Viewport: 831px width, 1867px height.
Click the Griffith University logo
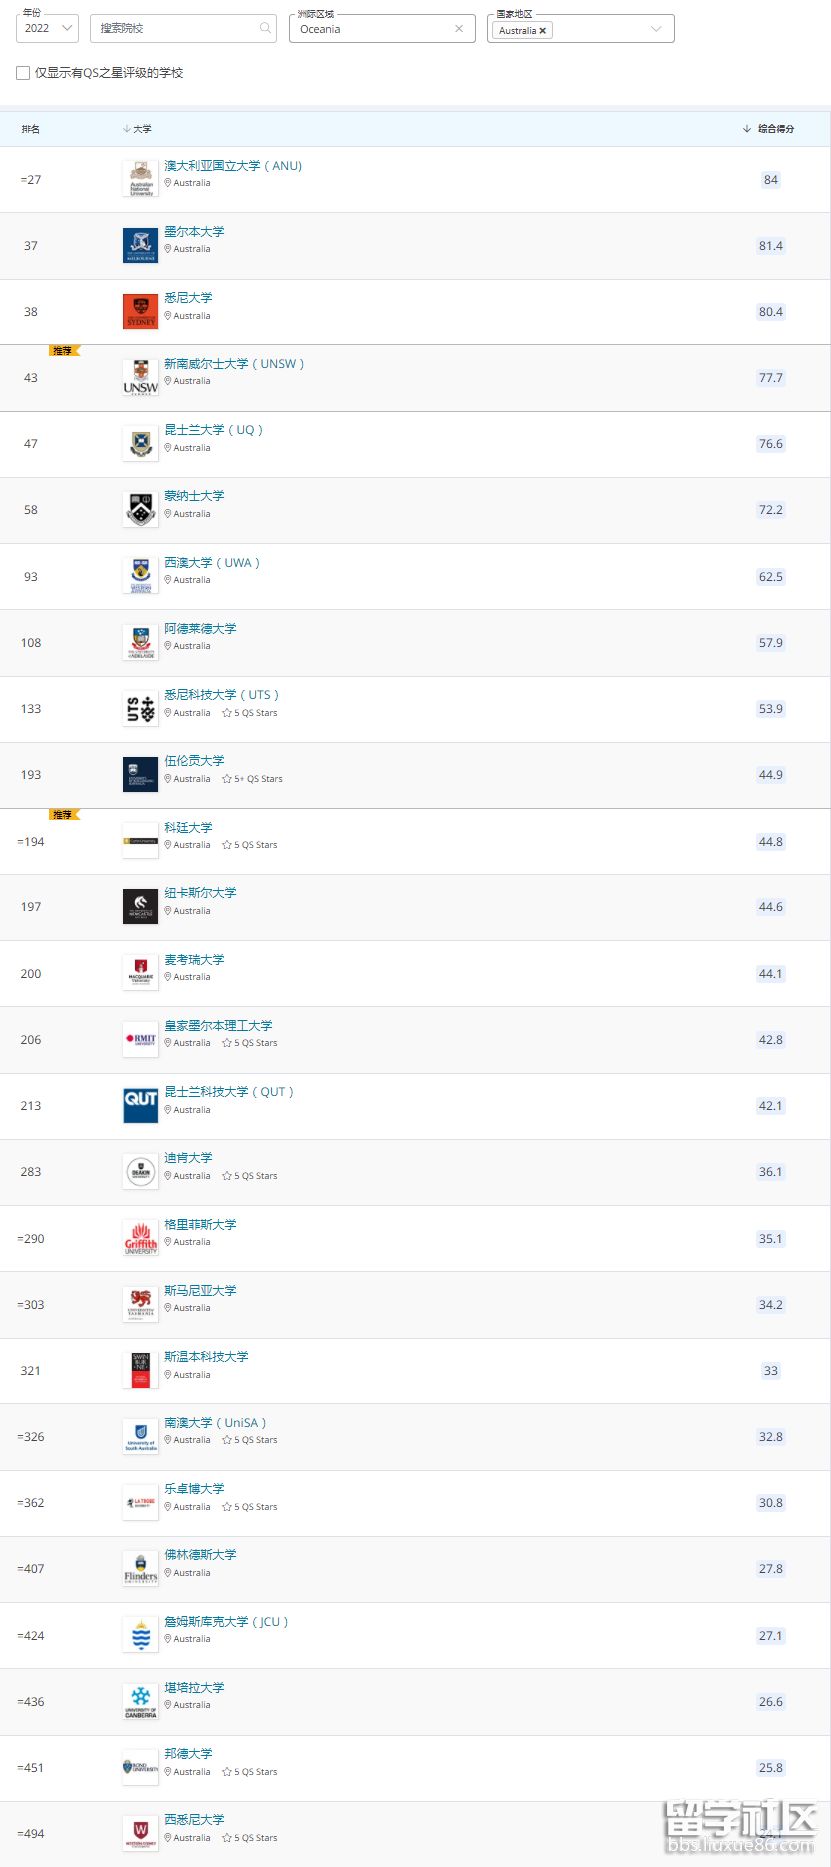click(x=141, y=1238)
